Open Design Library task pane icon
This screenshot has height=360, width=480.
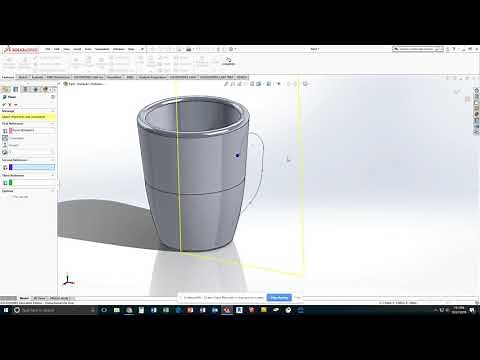tap(477, 96)
